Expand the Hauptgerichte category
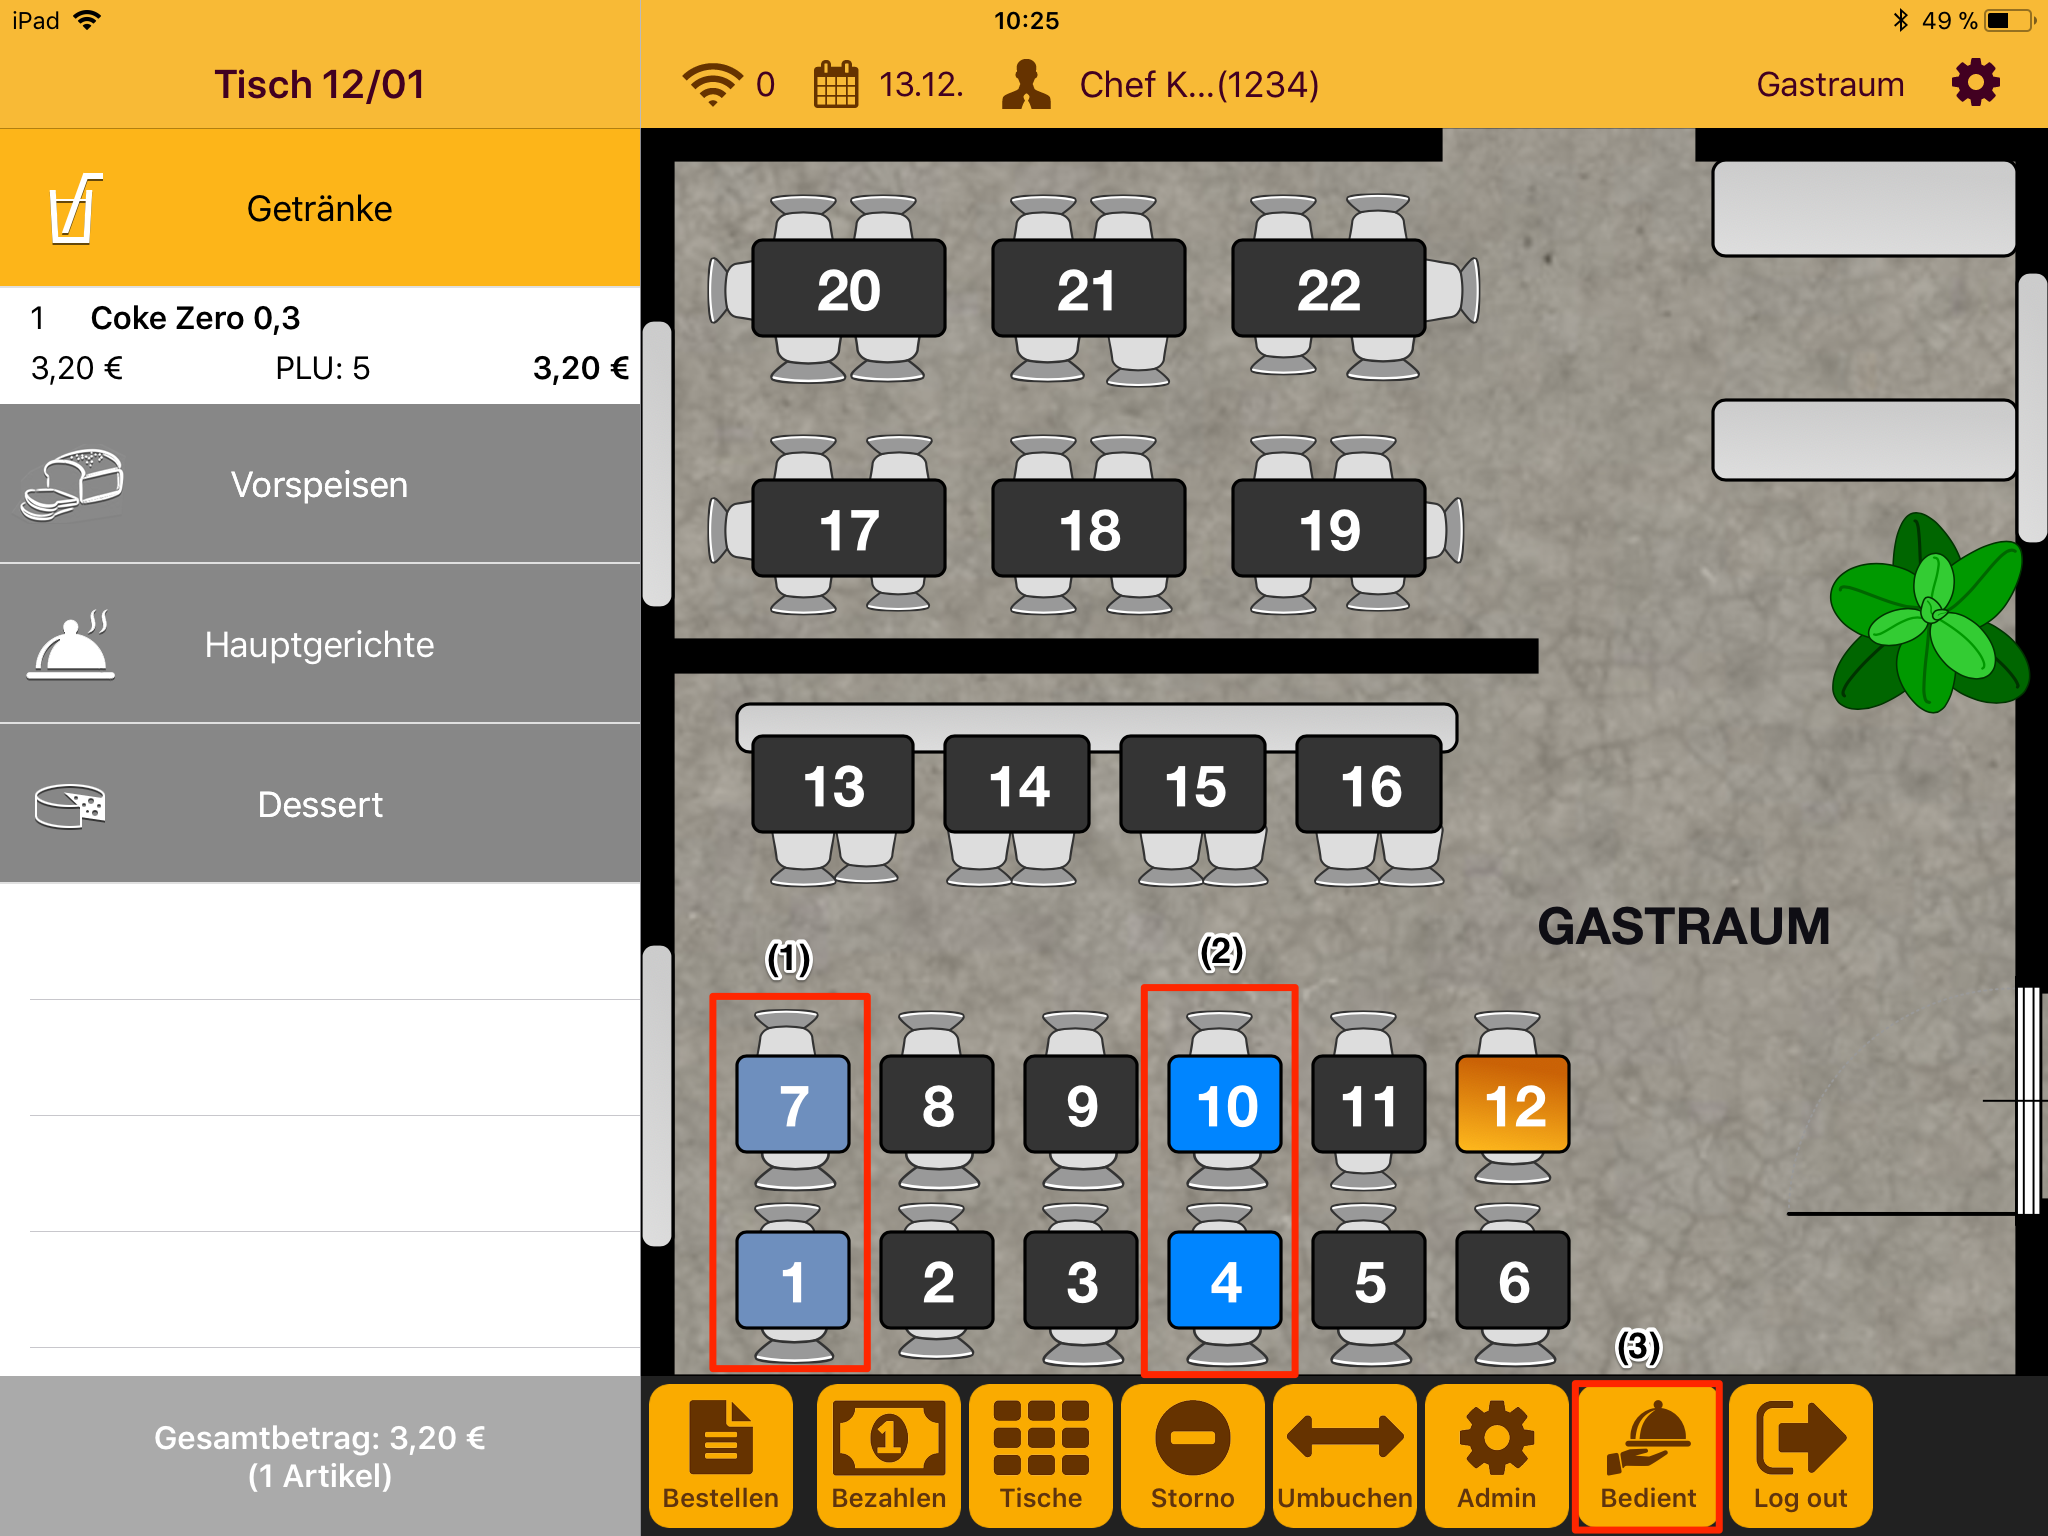This screenshot has width=2048, height=1536. (x=320, y=644)
